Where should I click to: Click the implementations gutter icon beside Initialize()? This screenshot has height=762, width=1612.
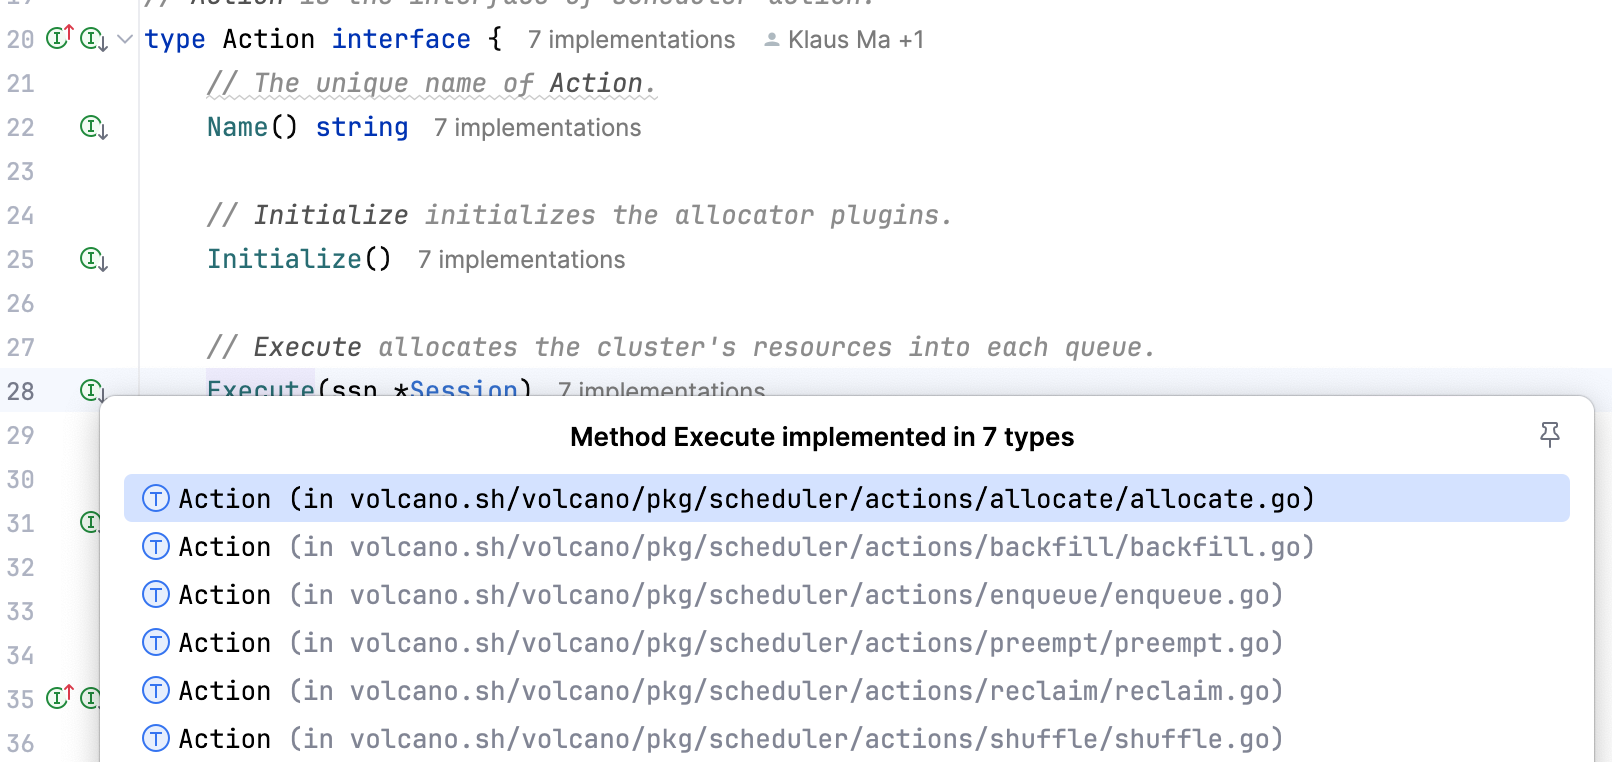(x=92, y=260)
